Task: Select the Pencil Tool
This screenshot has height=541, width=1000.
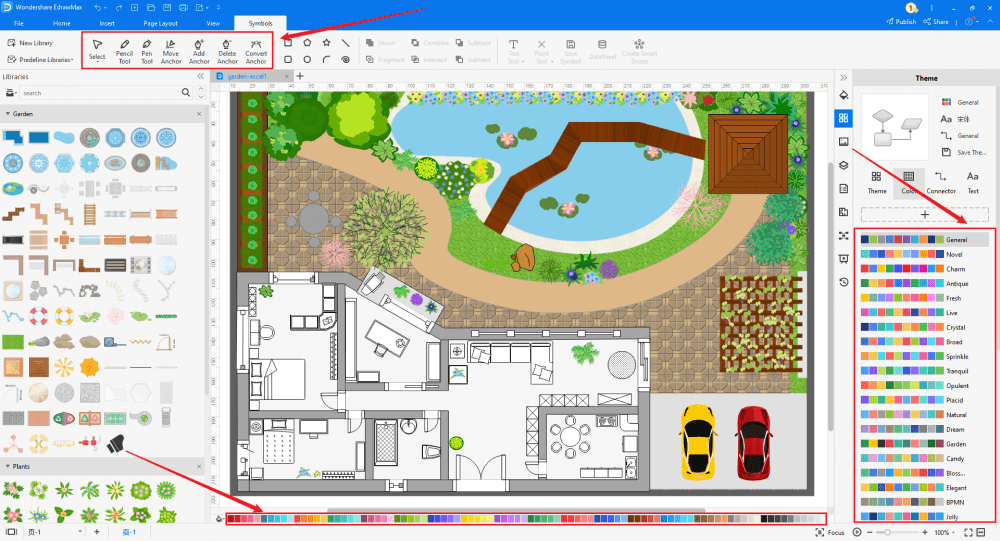Action: [x=124, y=51]
